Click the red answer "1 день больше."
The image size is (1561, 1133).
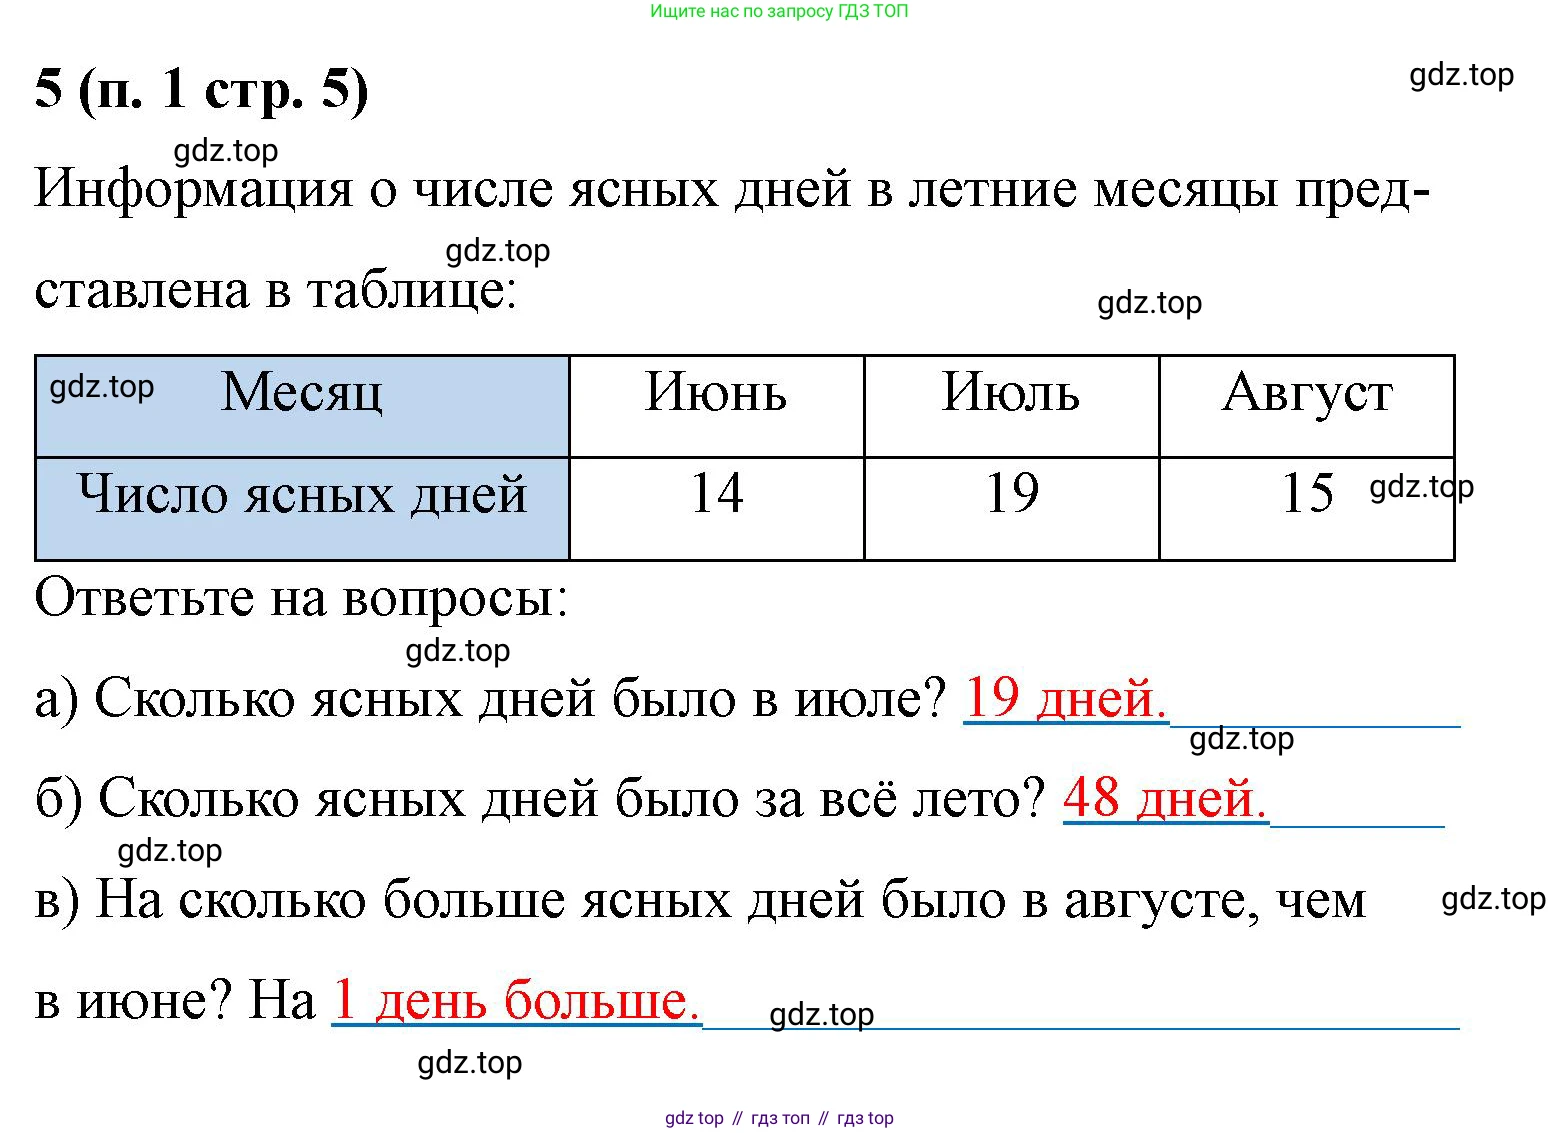click(x=516, y=999)
